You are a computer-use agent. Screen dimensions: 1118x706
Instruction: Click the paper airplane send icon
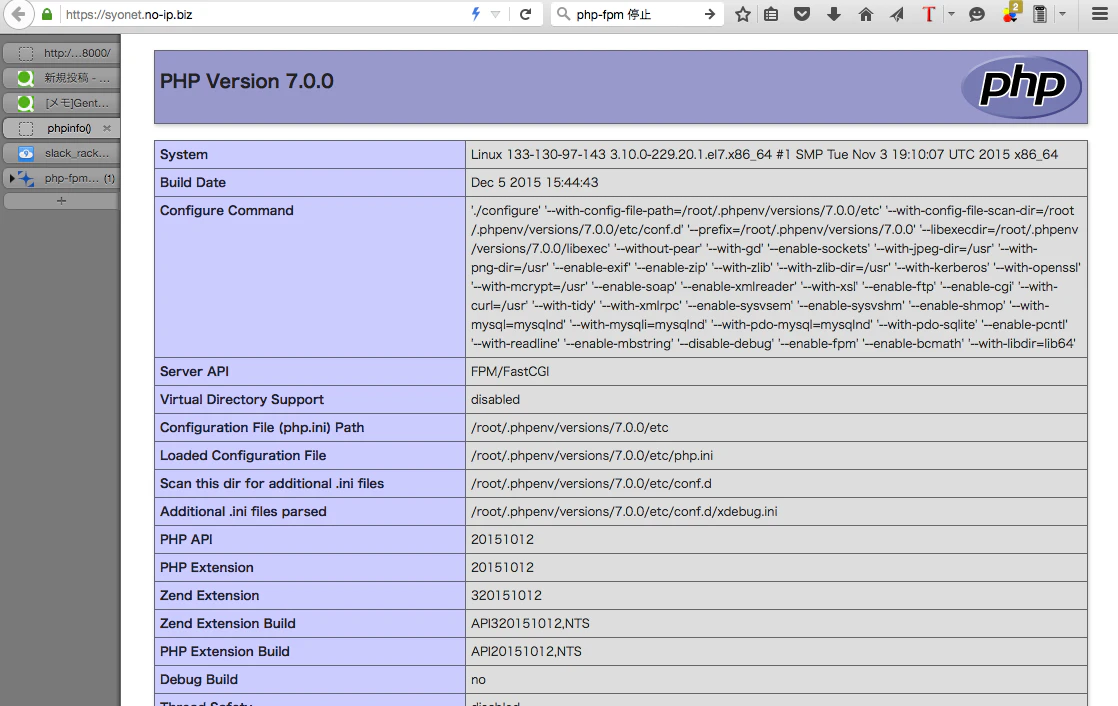897,14
